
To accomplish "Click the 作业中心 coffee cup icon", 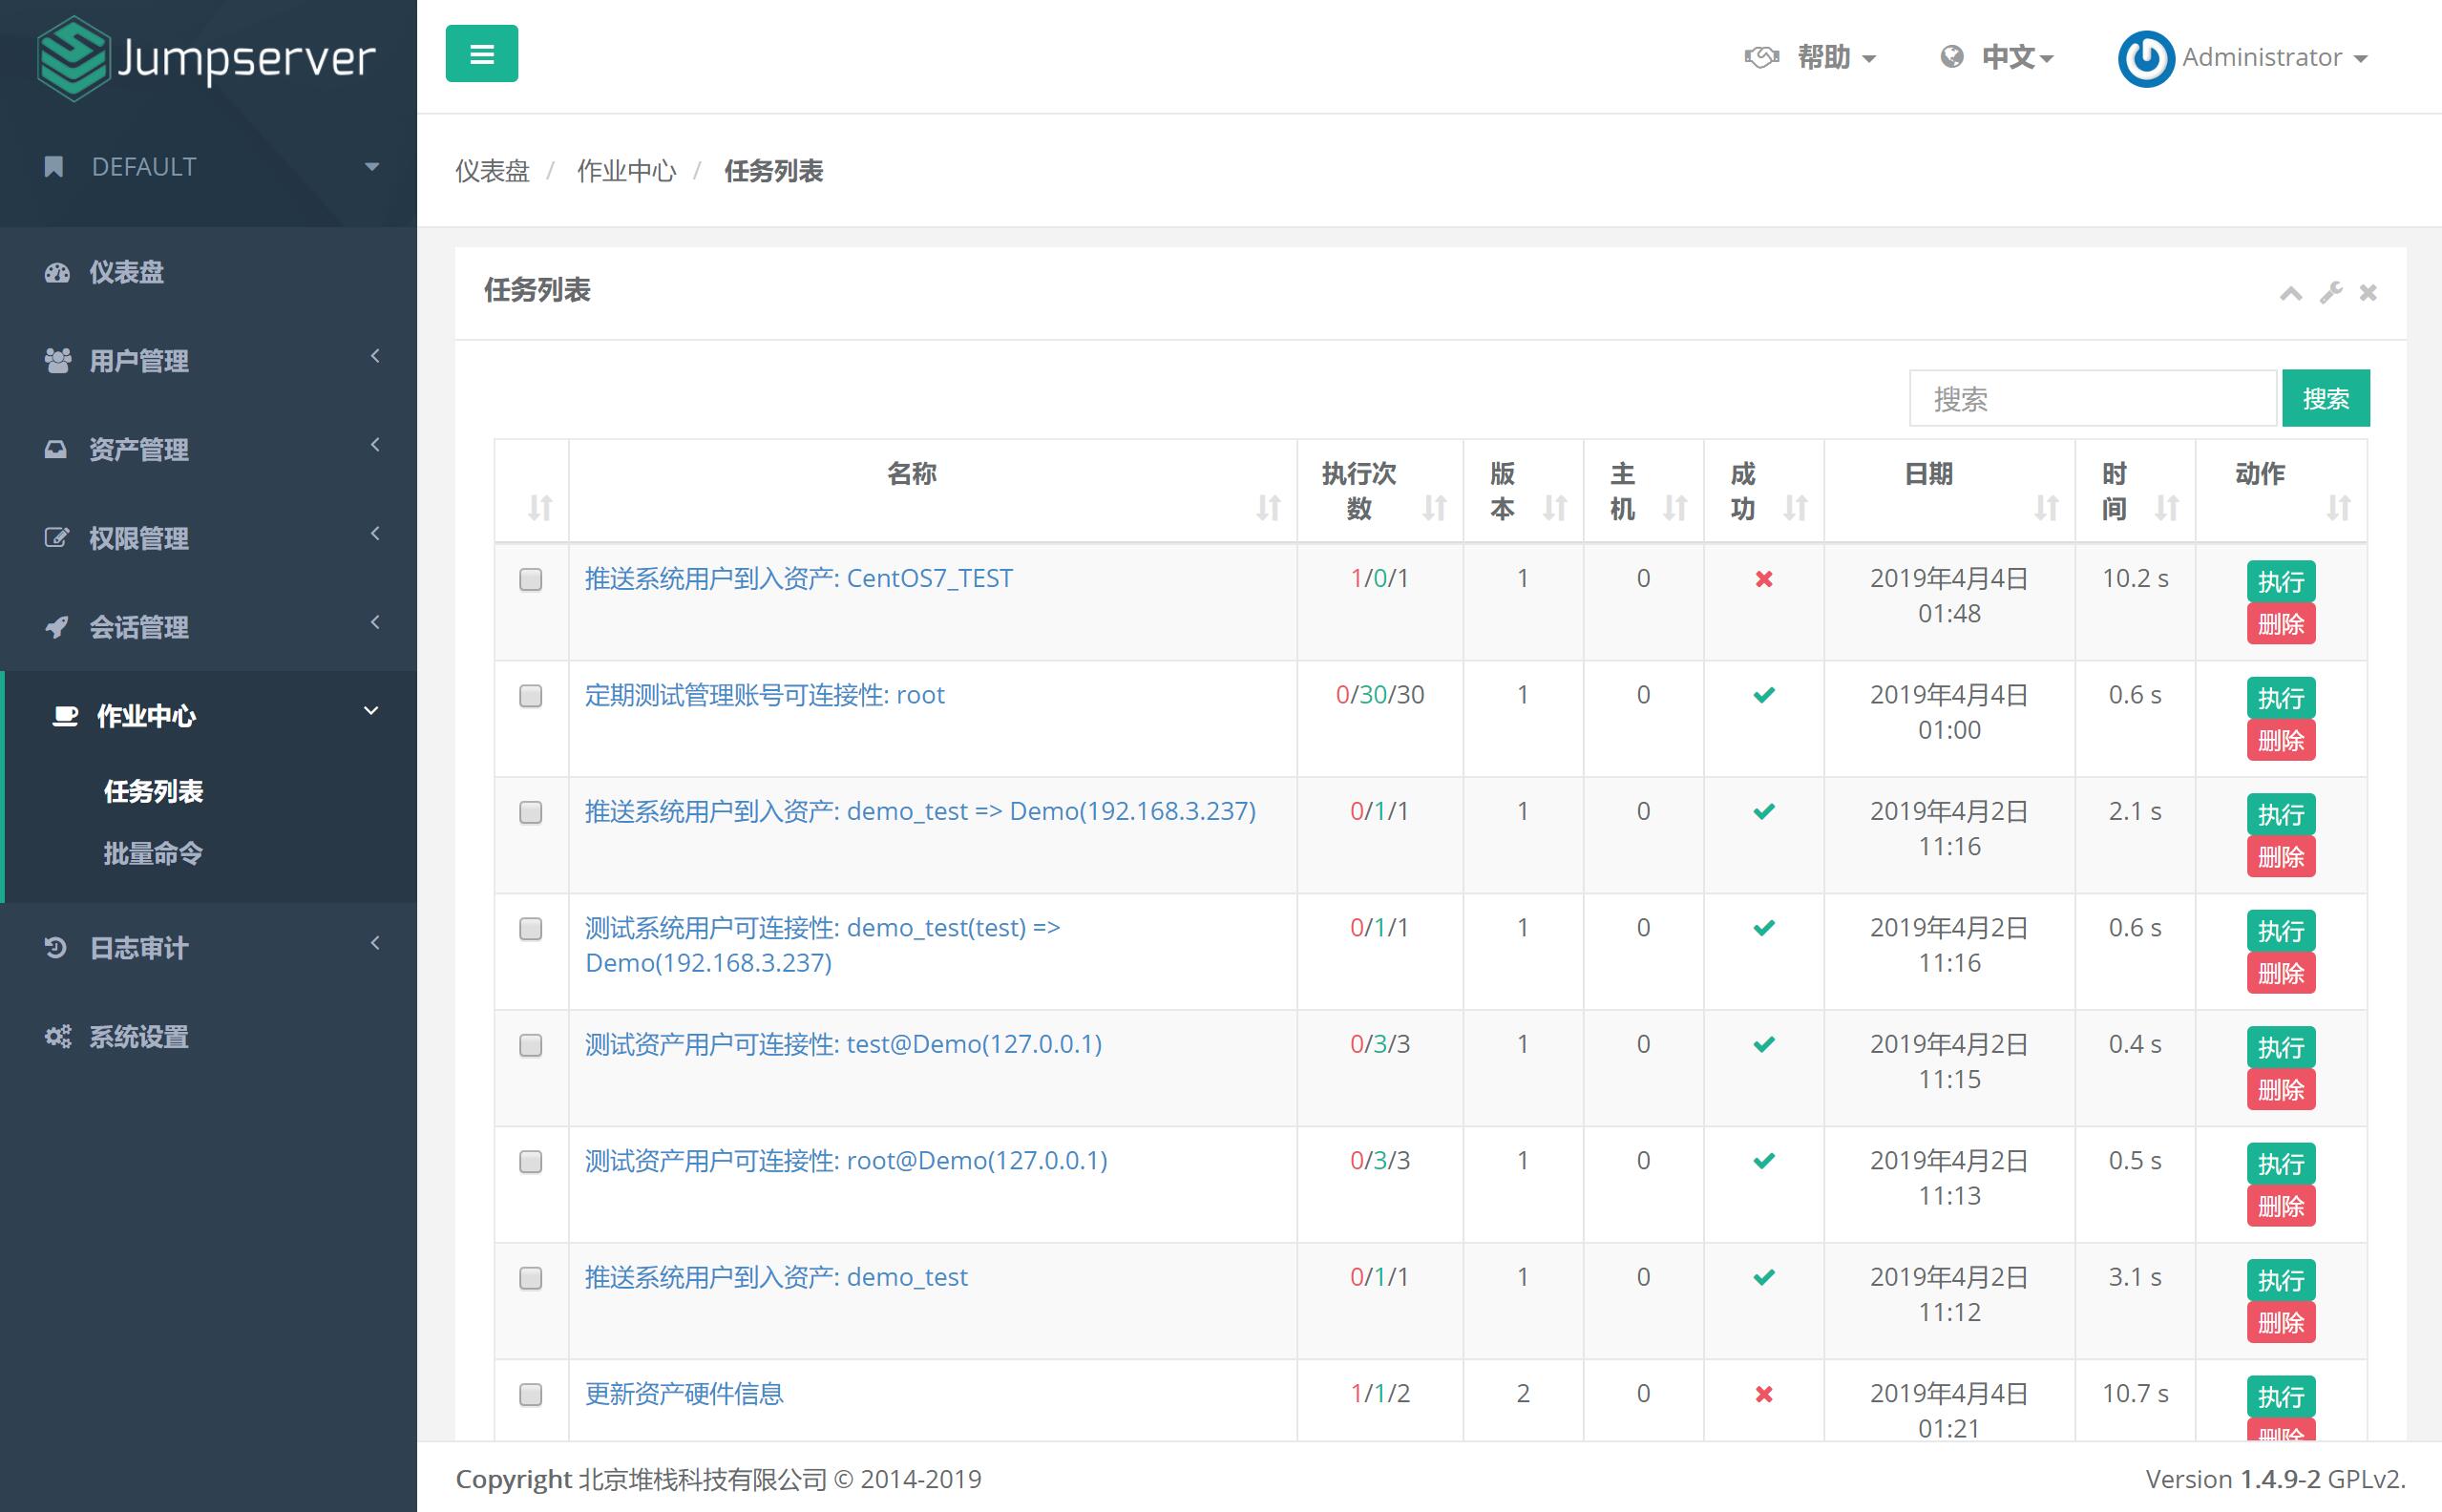I will [x=65, y=716].
